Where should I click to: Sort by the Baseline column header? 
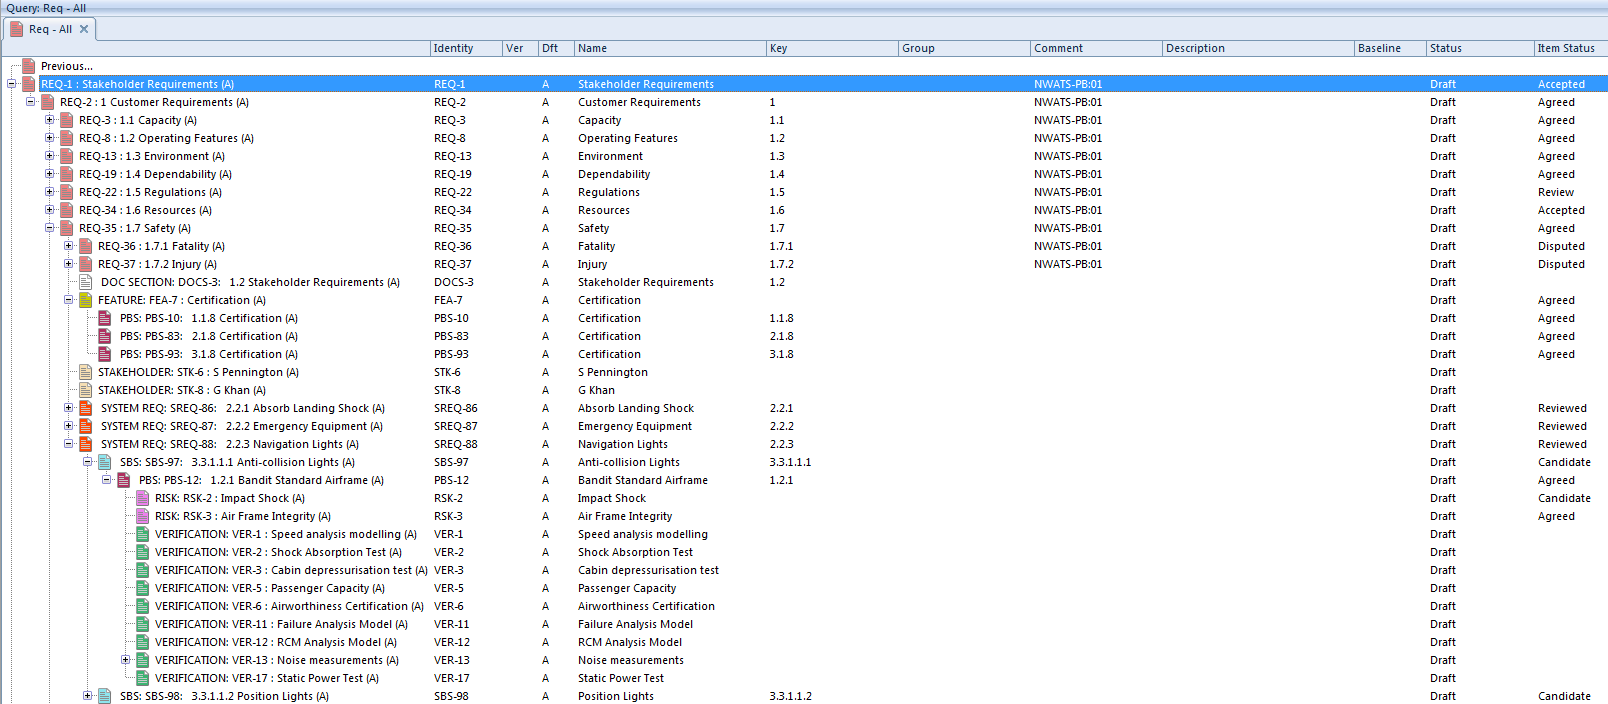click(x=1390, y=48)
